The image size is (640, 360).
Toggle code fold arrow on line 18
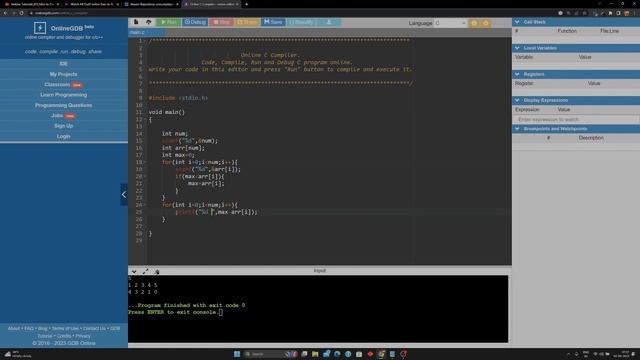(145, 162)
